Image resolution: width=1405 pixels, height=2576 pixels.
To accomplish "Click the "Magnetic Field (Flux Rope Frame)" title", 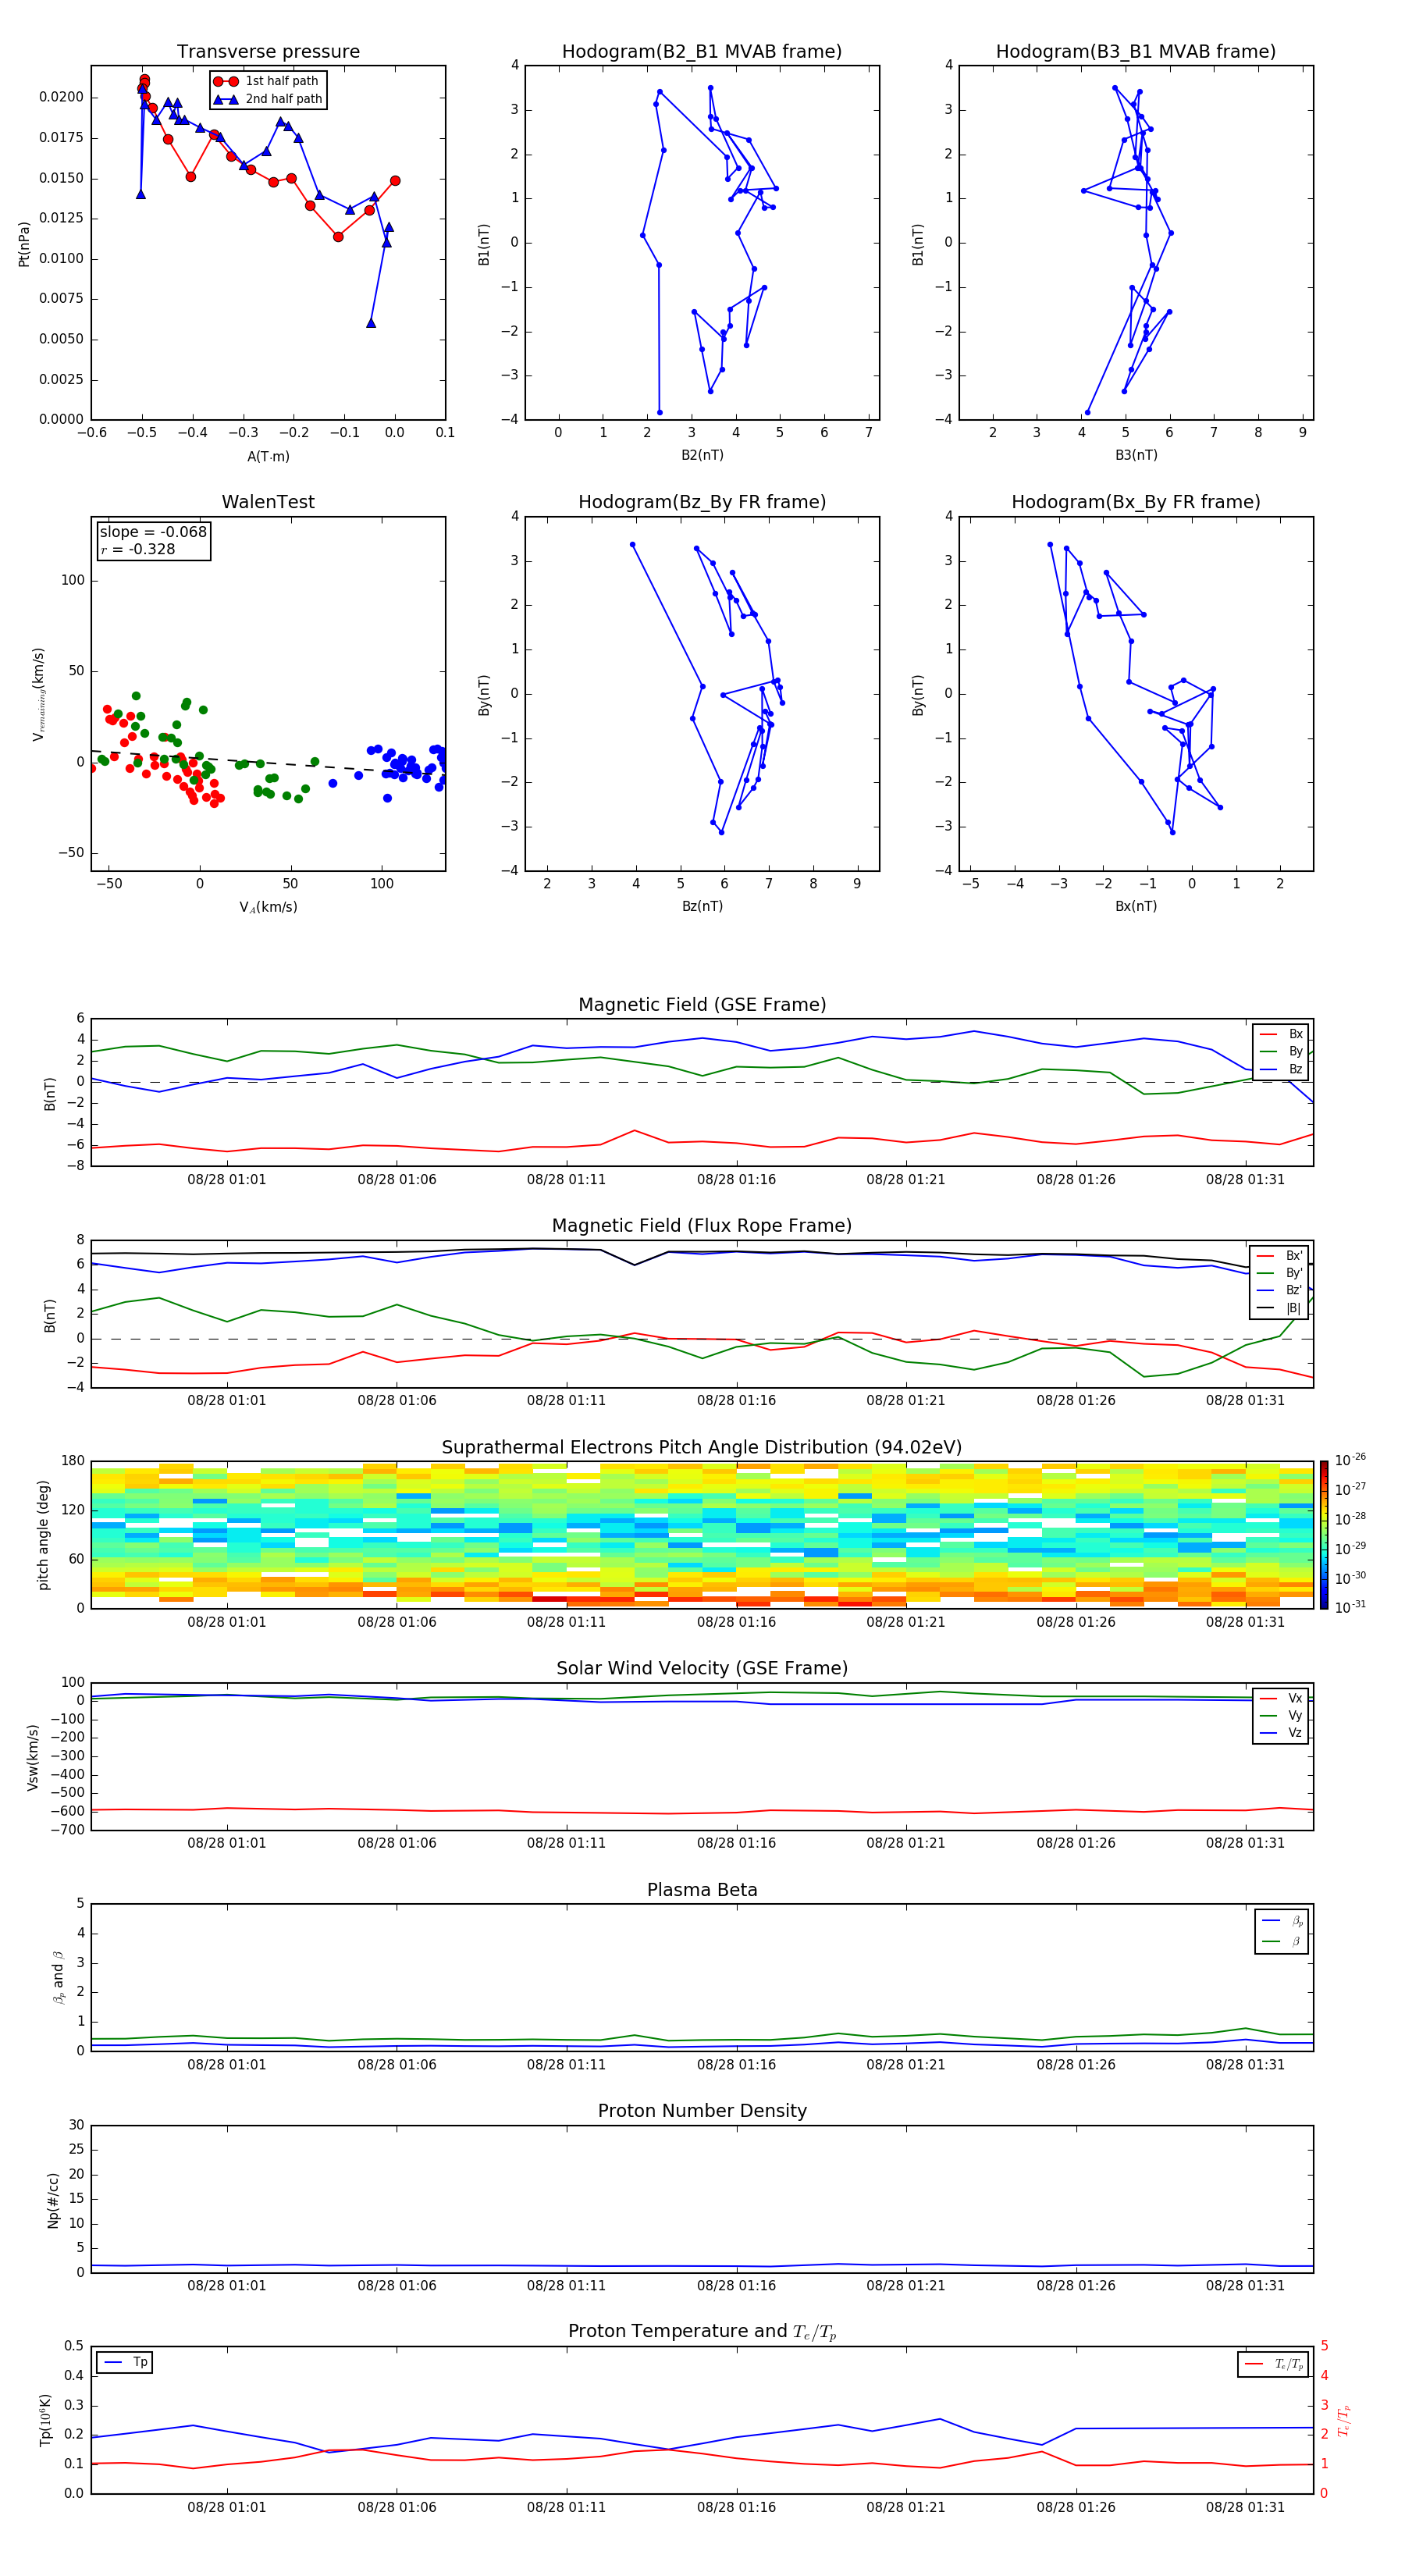I will coord(702,1226).
